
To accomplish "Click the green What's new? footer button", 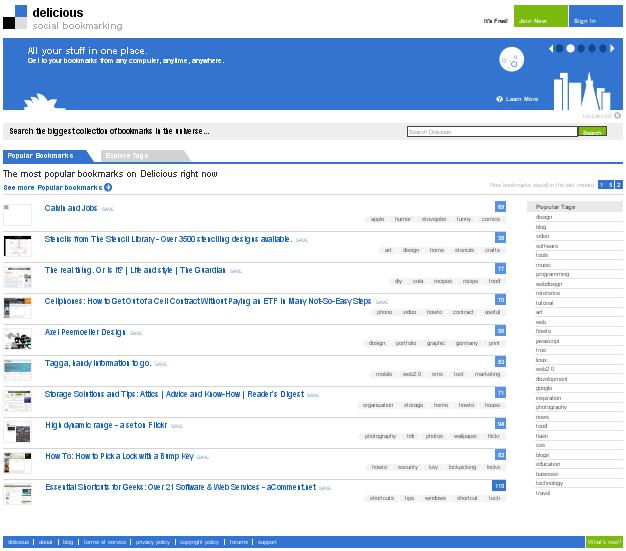I will 604,542.
